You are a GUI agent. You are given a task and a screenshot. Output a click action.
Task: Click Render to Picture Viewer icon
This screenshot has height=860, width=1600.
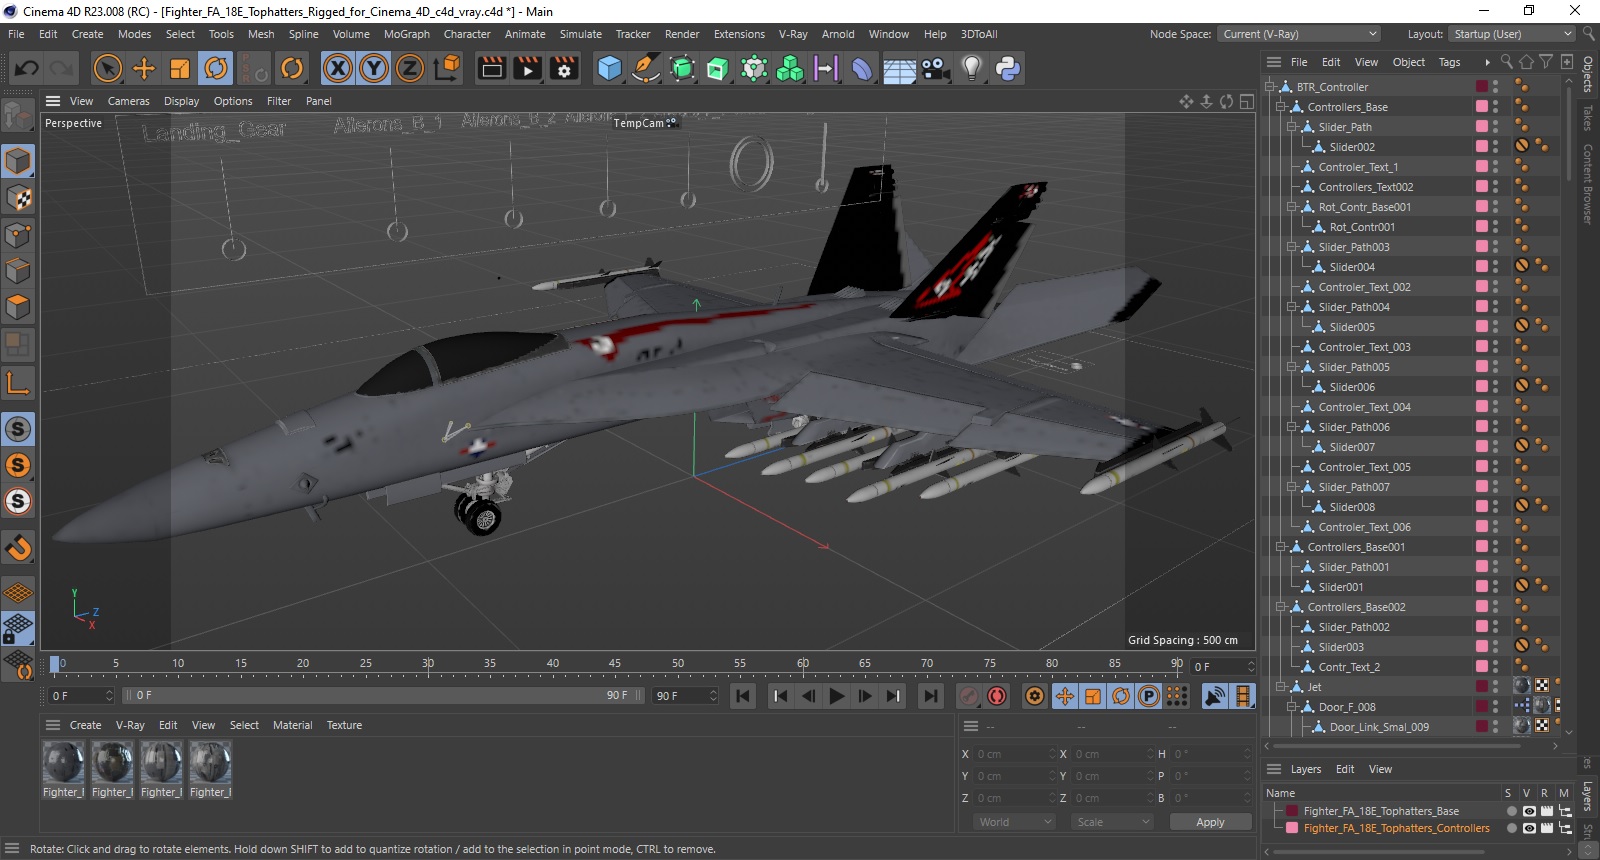(x=527, y=68)
